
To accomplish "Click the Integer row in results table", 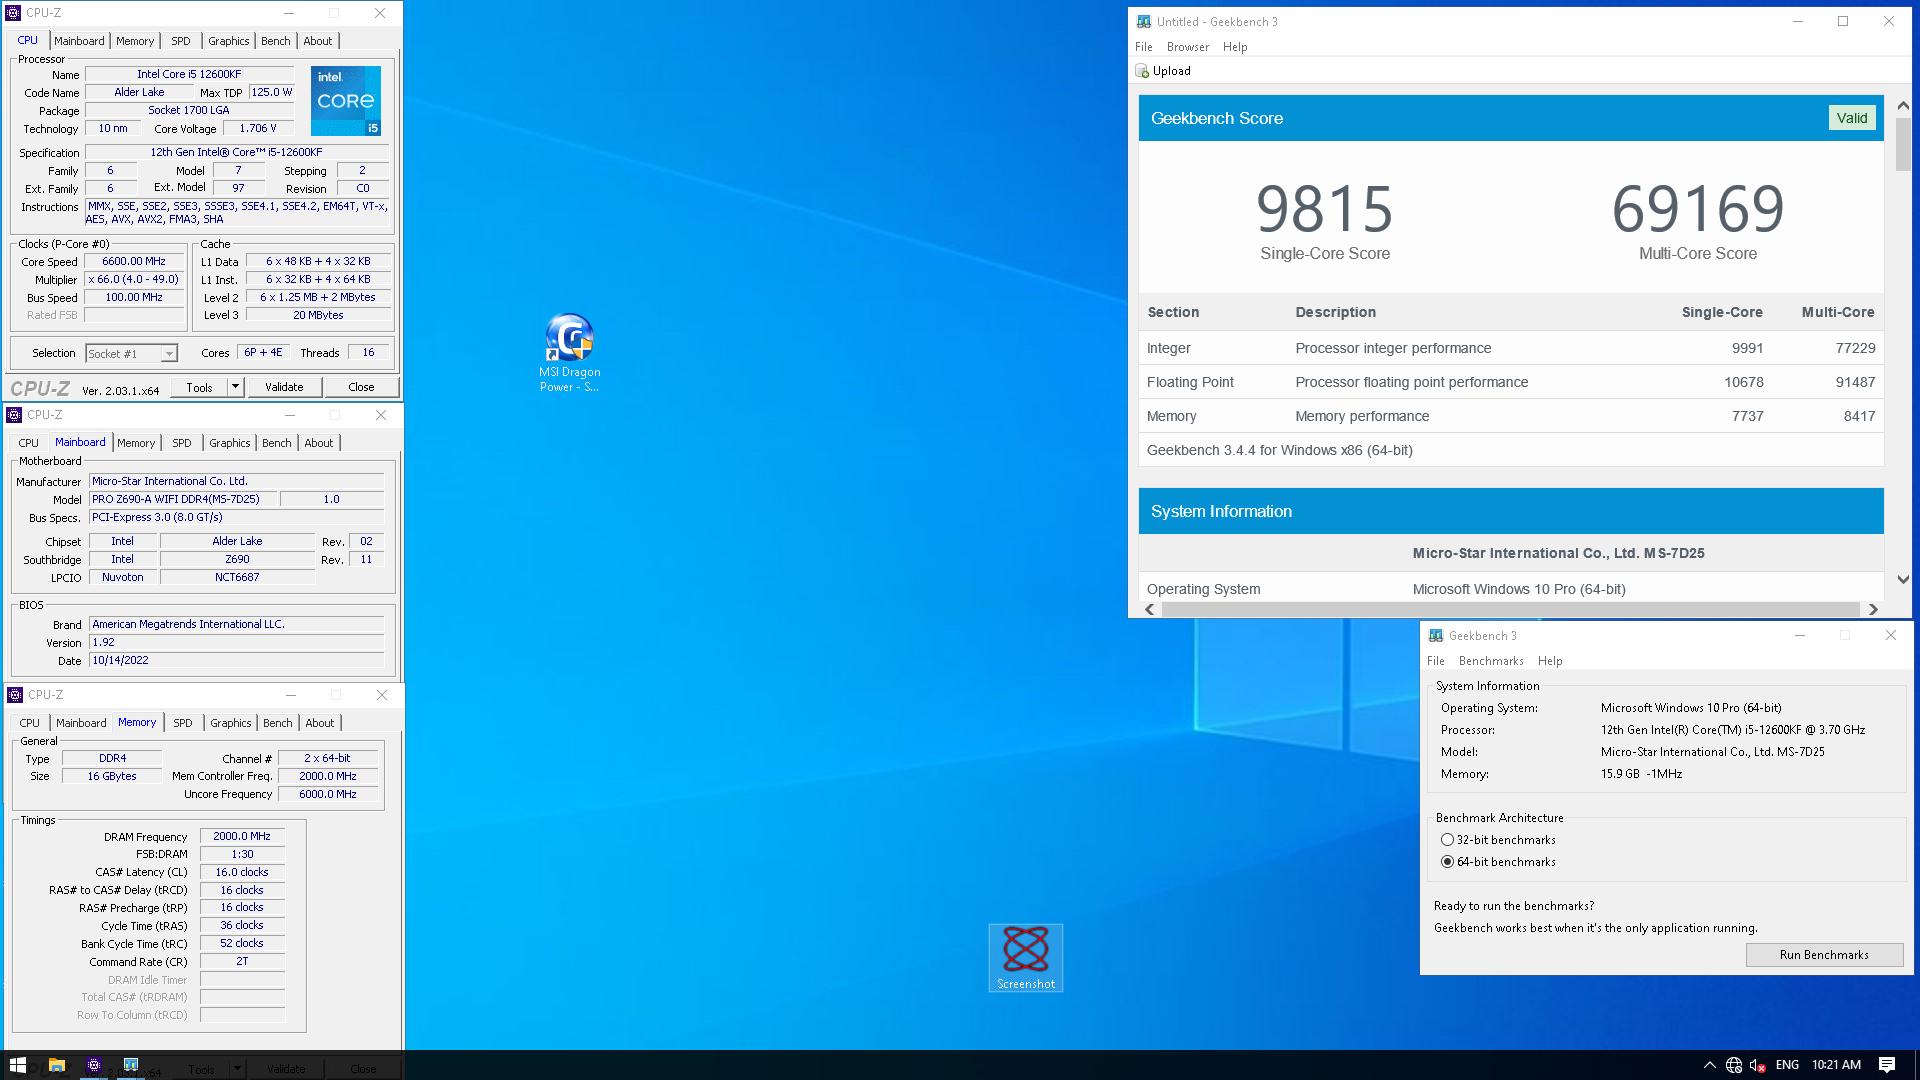I will 1511,348.
